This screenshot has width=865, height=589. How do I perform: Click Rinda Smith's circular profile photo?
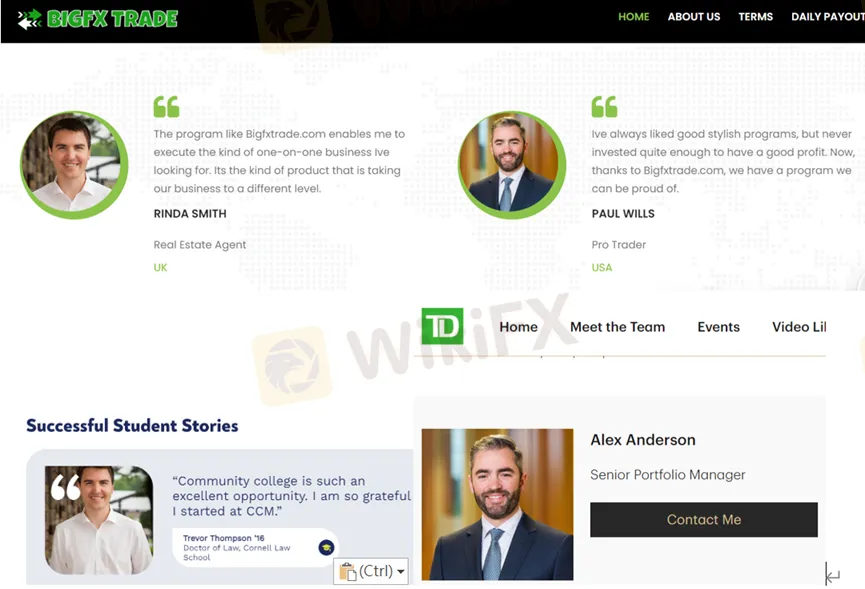tap(74, 165)
